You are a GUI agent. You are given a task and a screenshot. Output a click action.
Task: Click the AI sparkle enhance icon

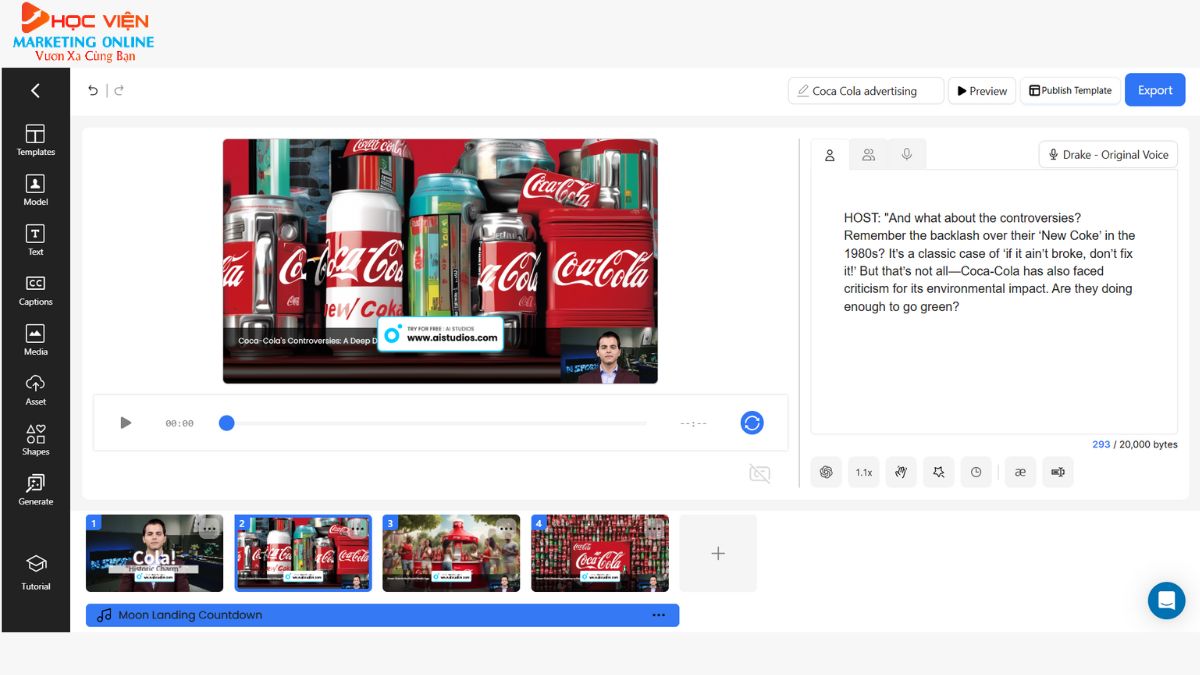[938, 472]
